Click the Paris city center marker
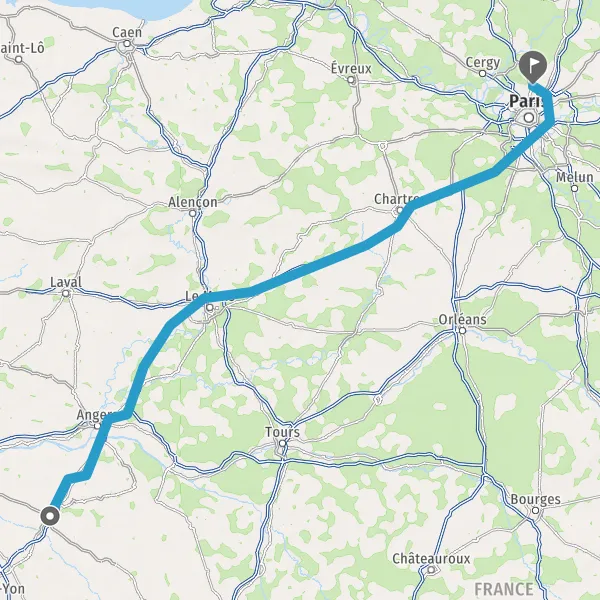Image resolution: width=600 pixels, height=600 pixels. click(529, 117)
